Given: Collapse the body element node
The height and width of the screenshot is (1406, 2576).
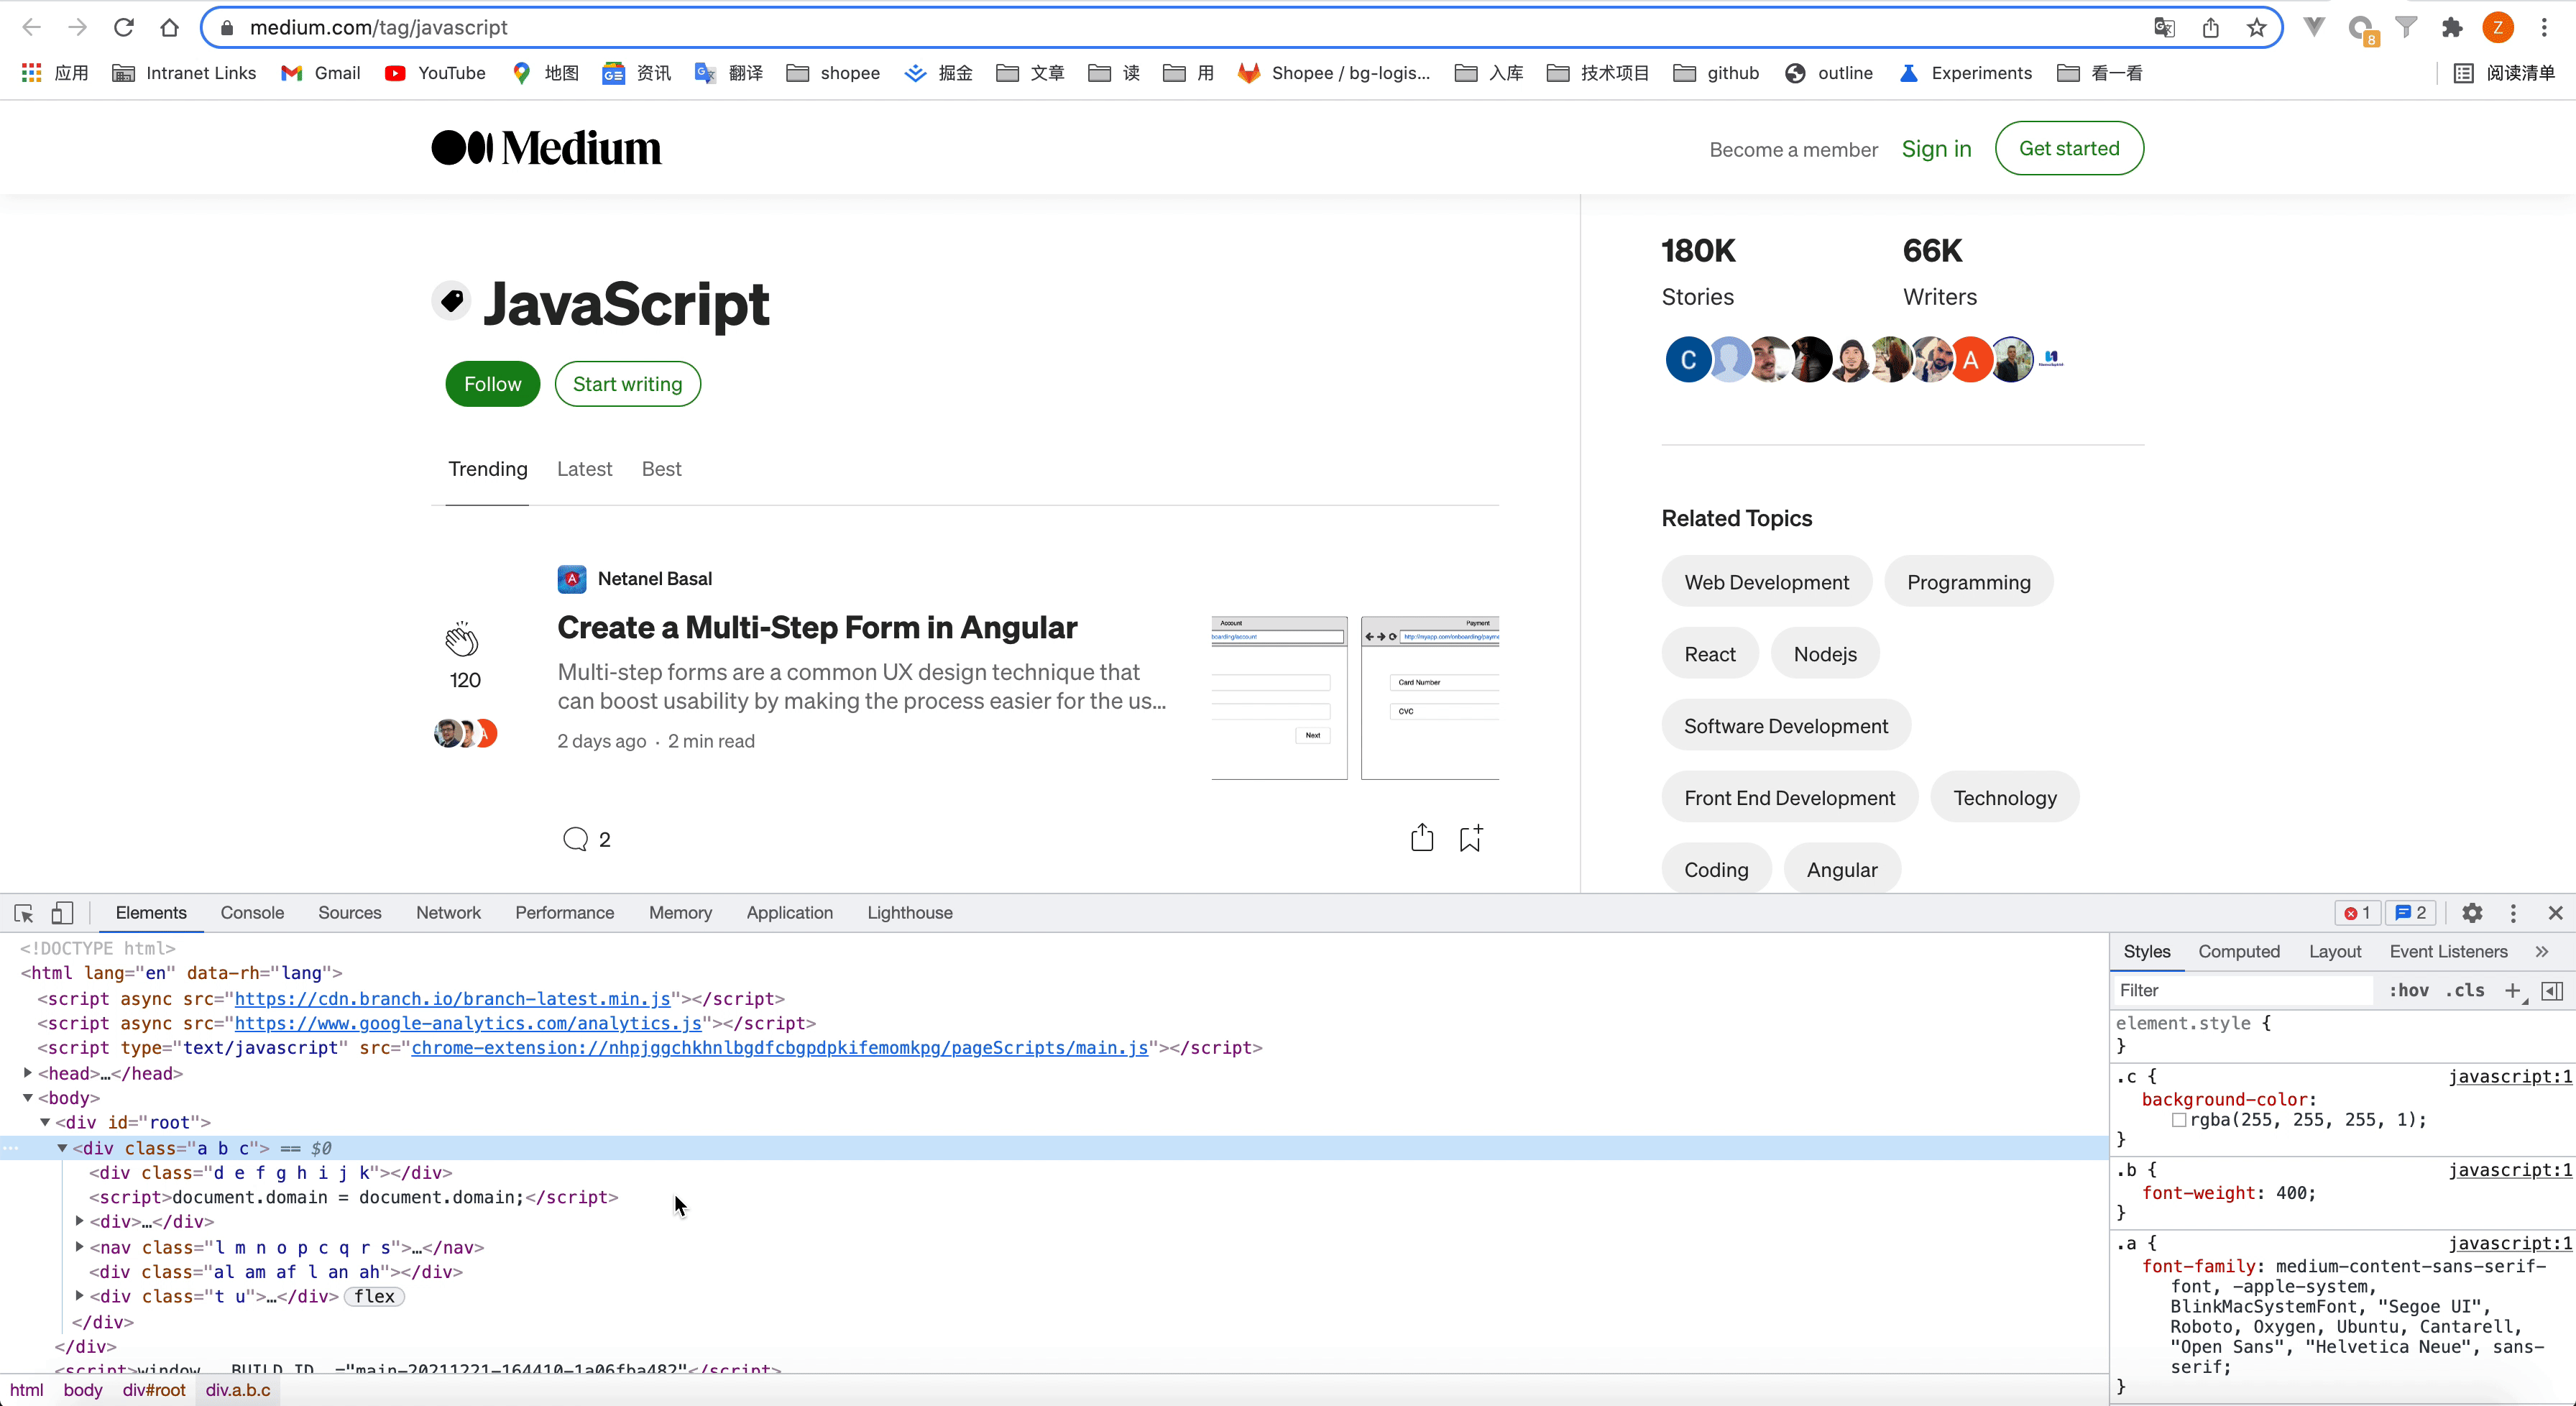Looking at the screenshot, I should (28, 1098).
